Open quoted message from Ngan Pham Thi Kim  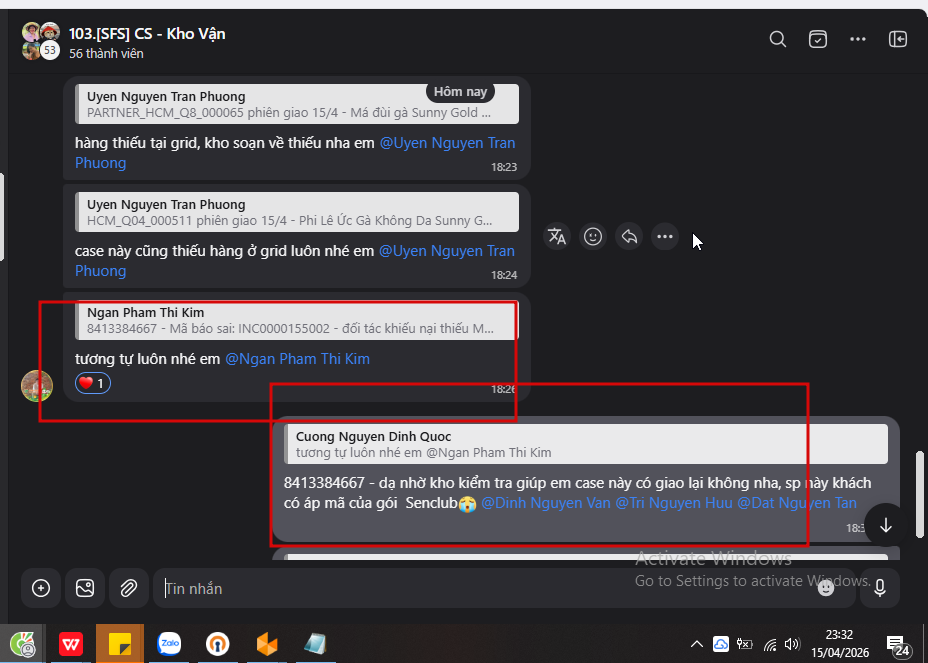pos(297,320)
